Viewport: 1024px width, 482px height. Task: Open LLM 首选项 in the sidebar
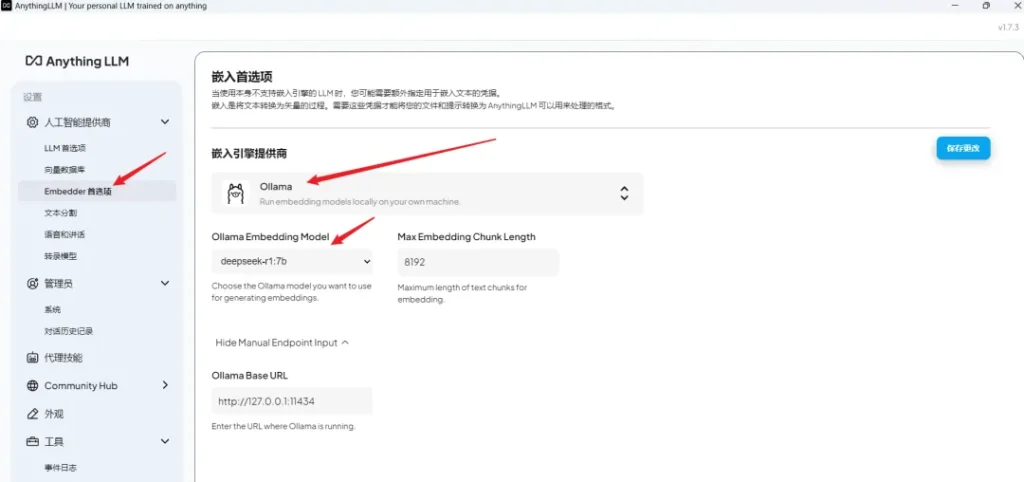click(65, 148)
